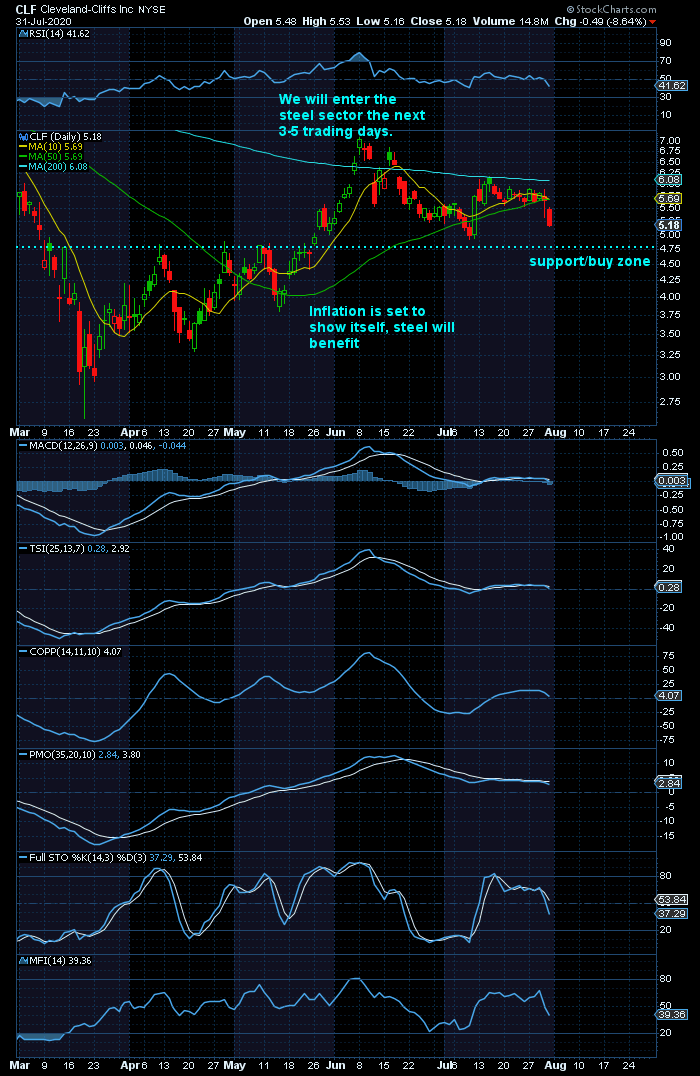Click the 'support/buy zone' annotation
Image resolution: width=700 pixels, height=1076 pixels.
(590, 261)
